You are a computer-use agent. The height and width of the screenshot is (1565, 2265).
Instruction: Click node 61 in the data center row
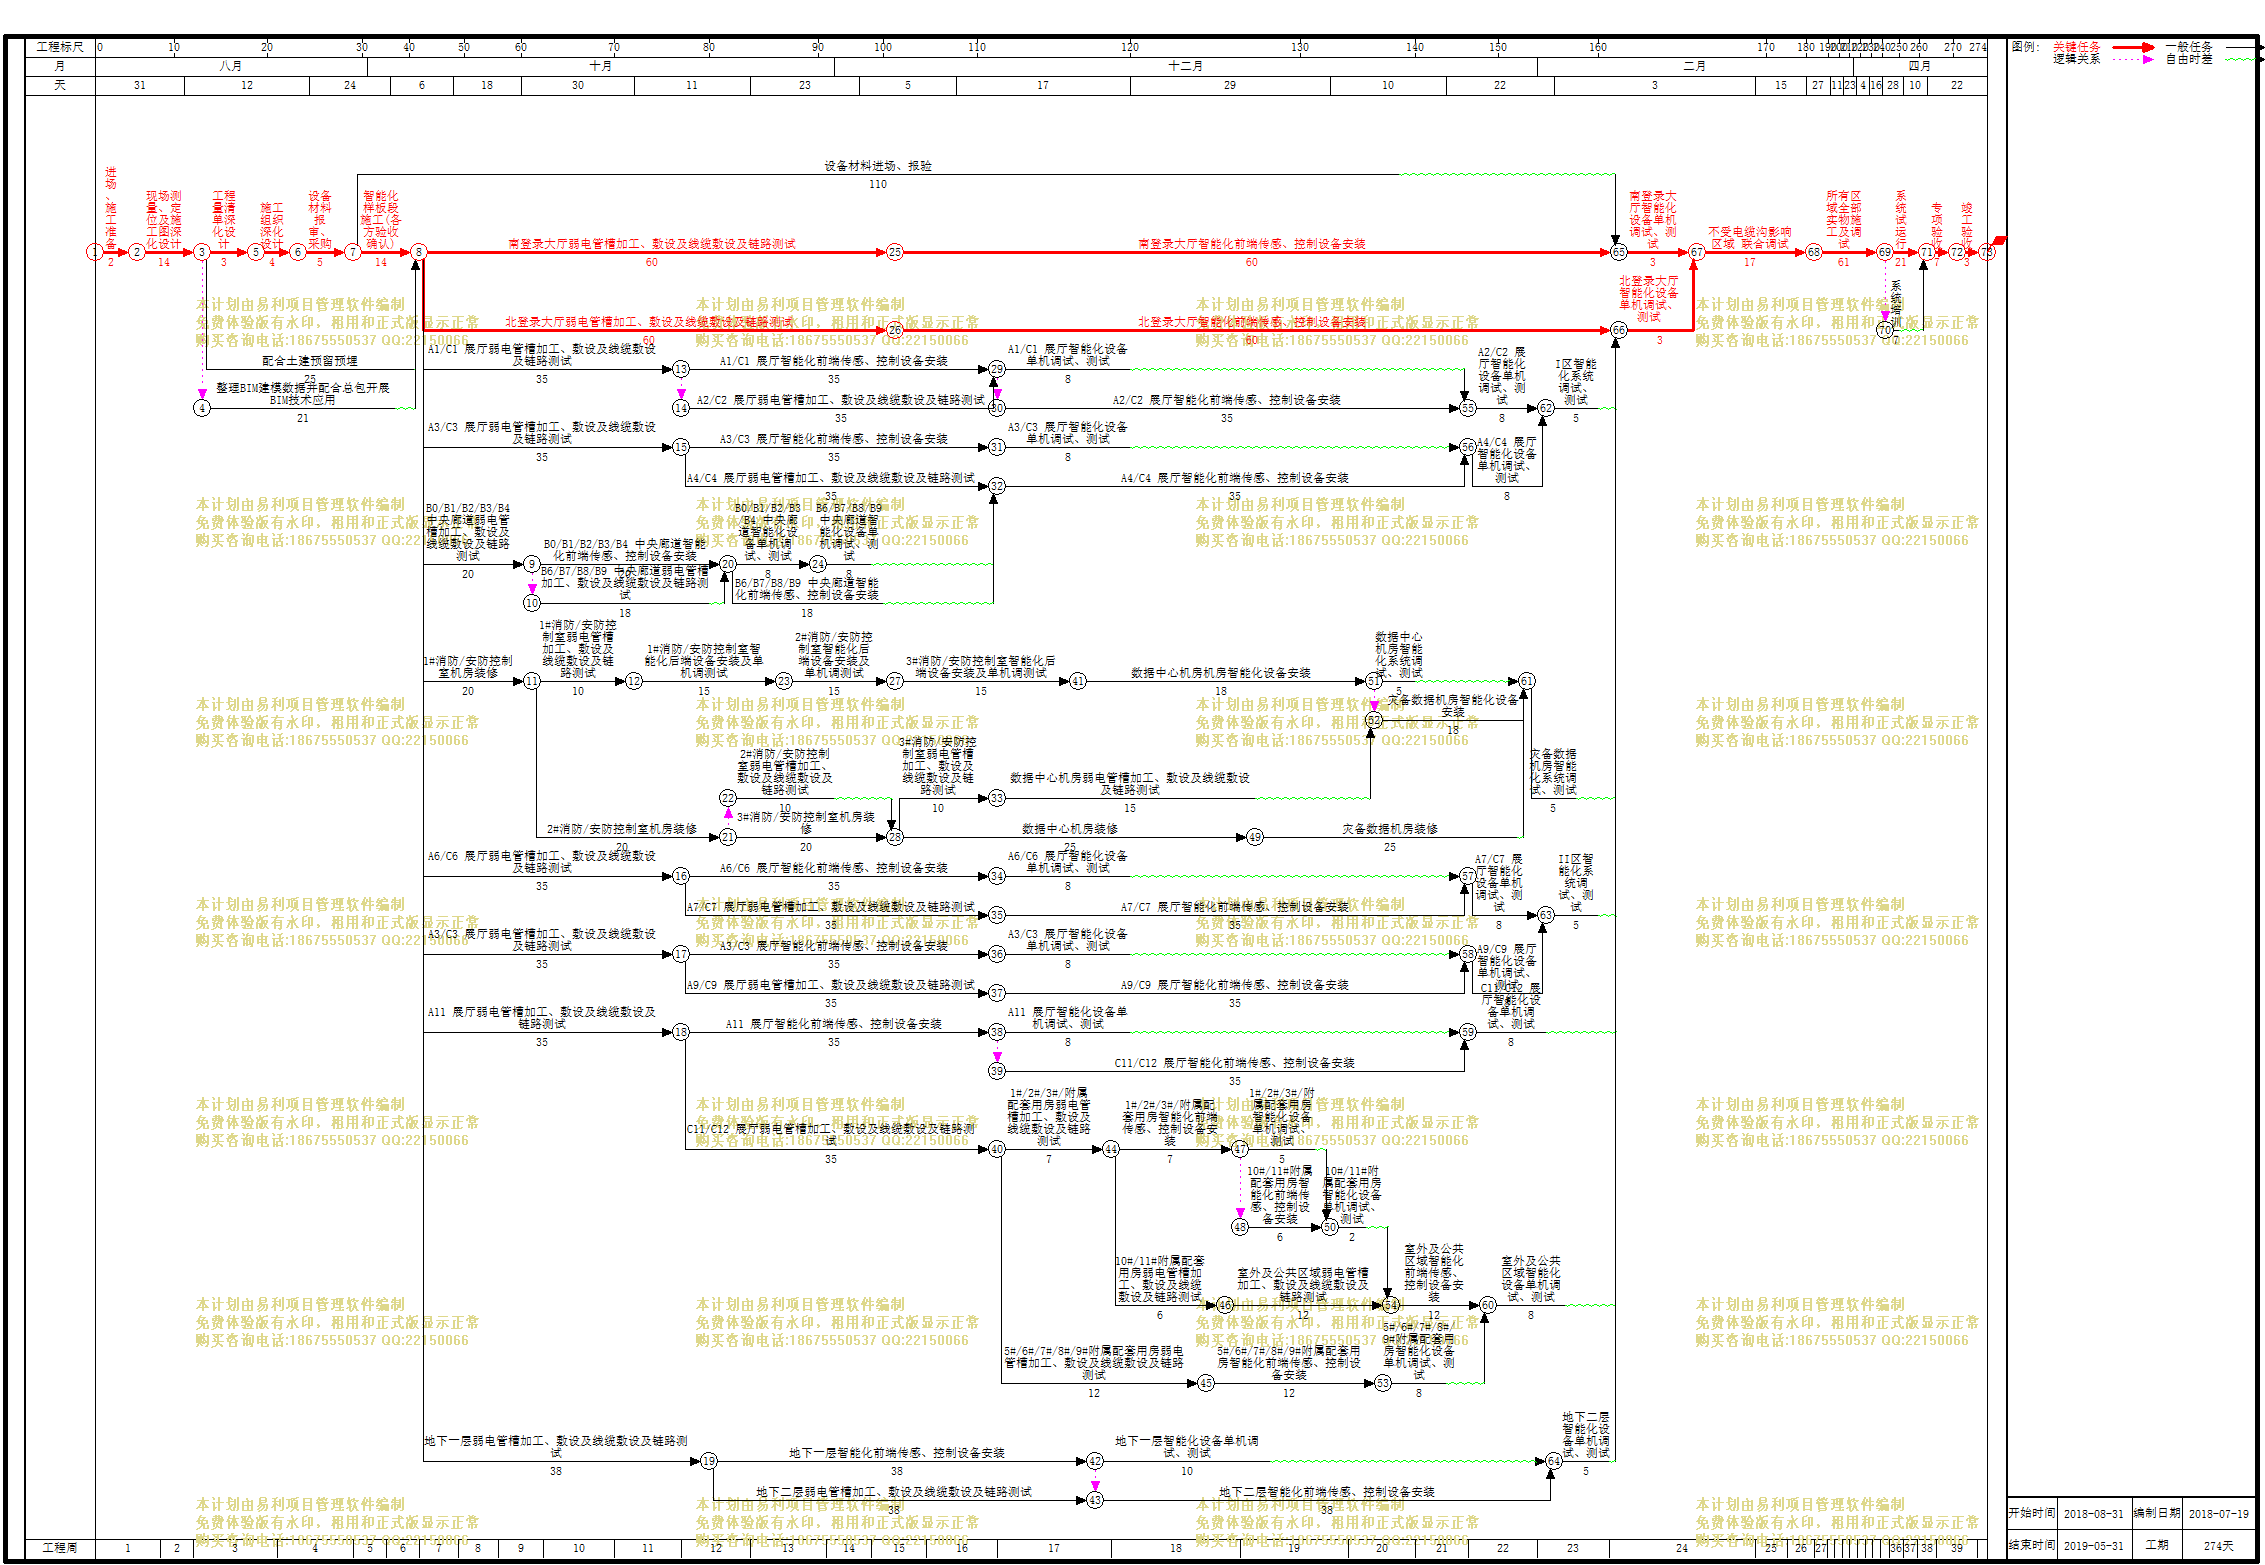tap(1527, 681)
